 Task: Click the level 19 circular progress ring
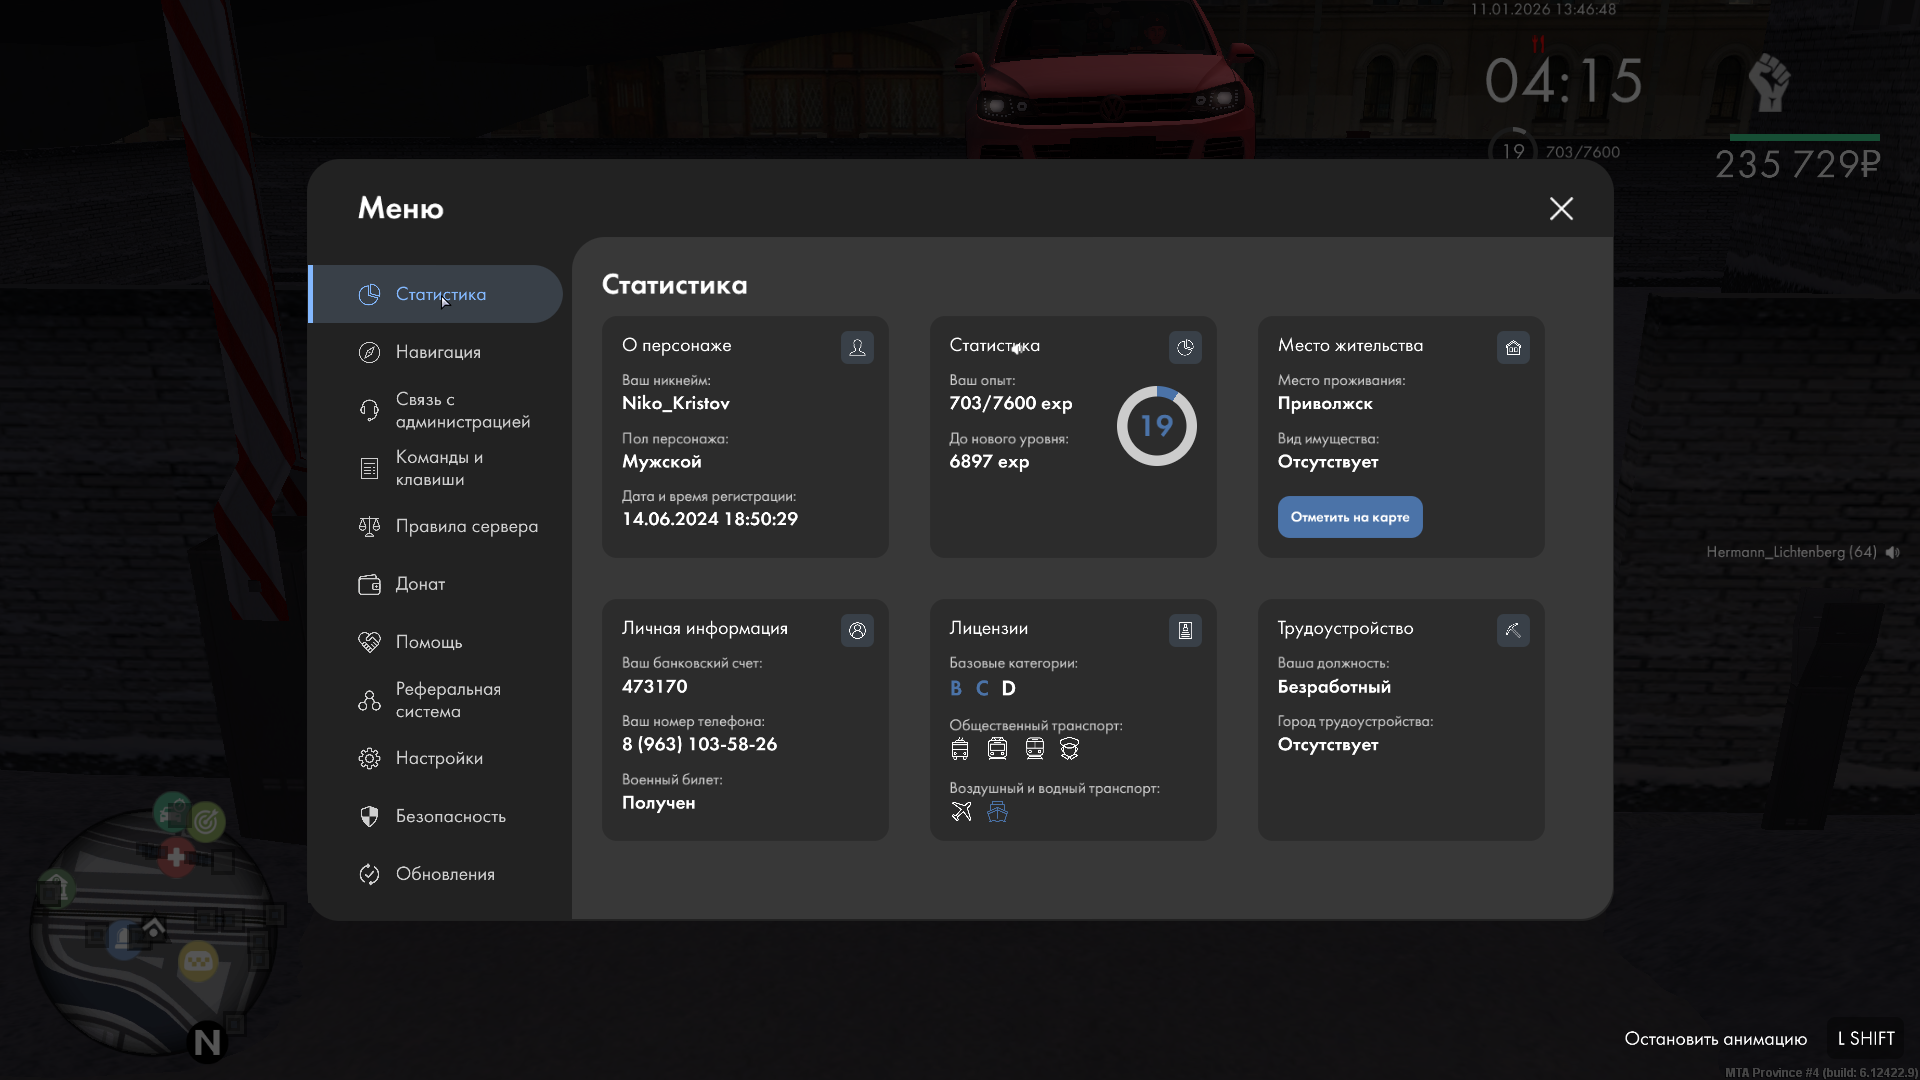tap(1156, 426)
